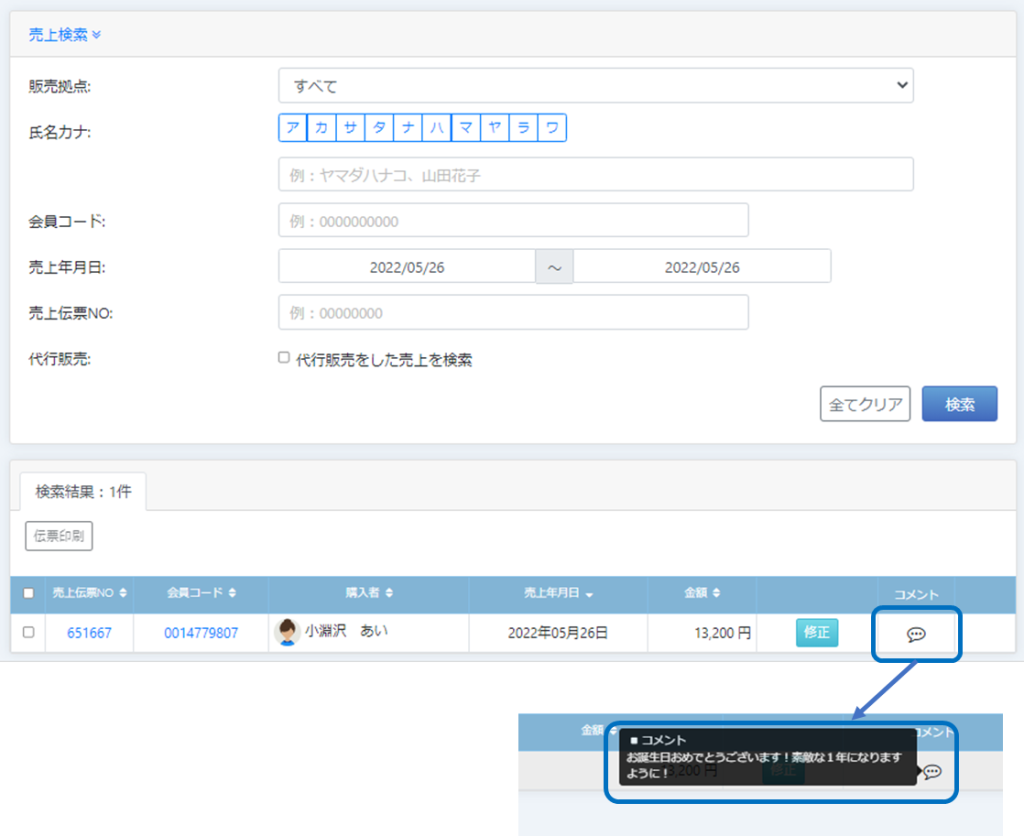Screen dimensions: 1024x836
Task: Click the 修正 edit button
Action: pos(817,632)
